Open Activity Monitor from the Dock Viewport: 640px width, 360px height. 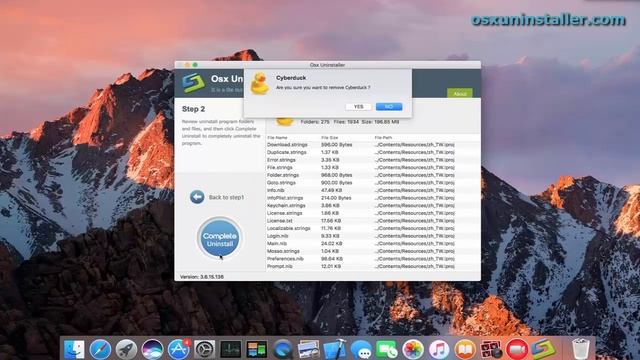(231, 349)
